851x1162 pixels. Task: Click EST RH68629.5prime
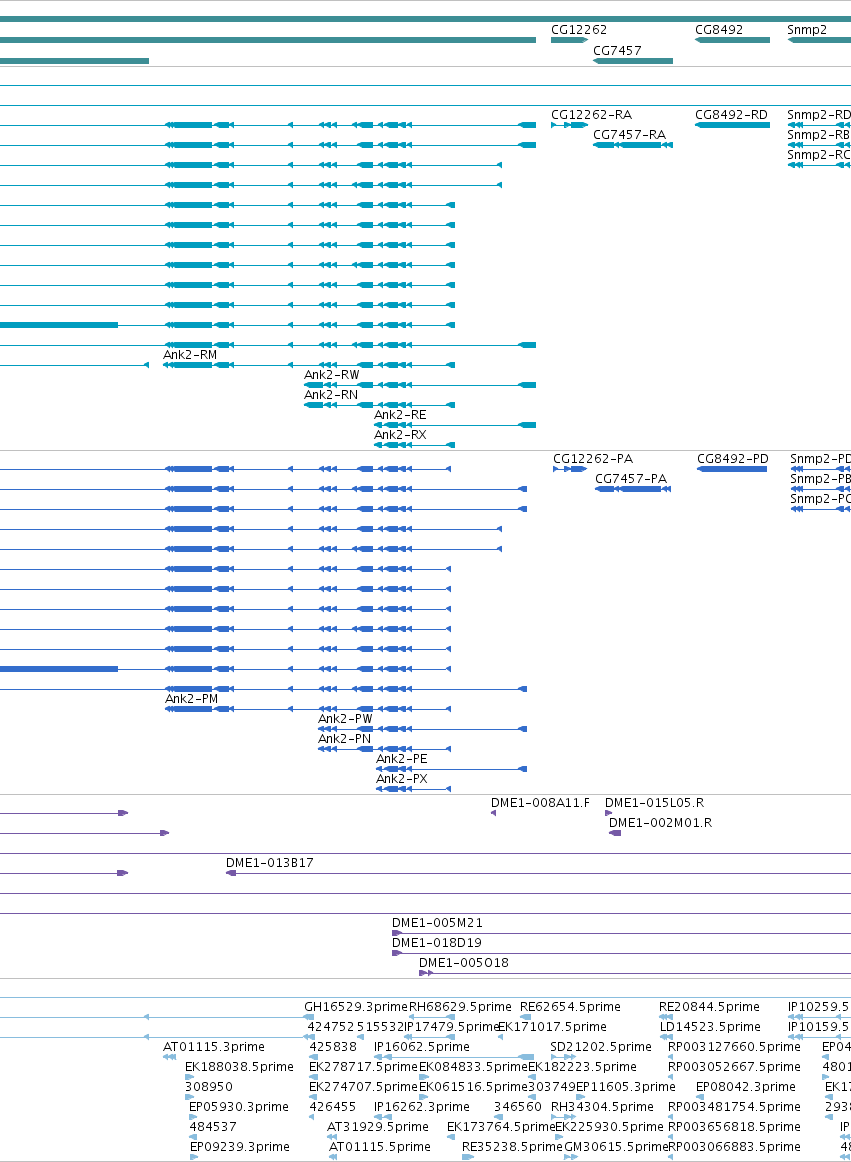tap(460, 1007)
